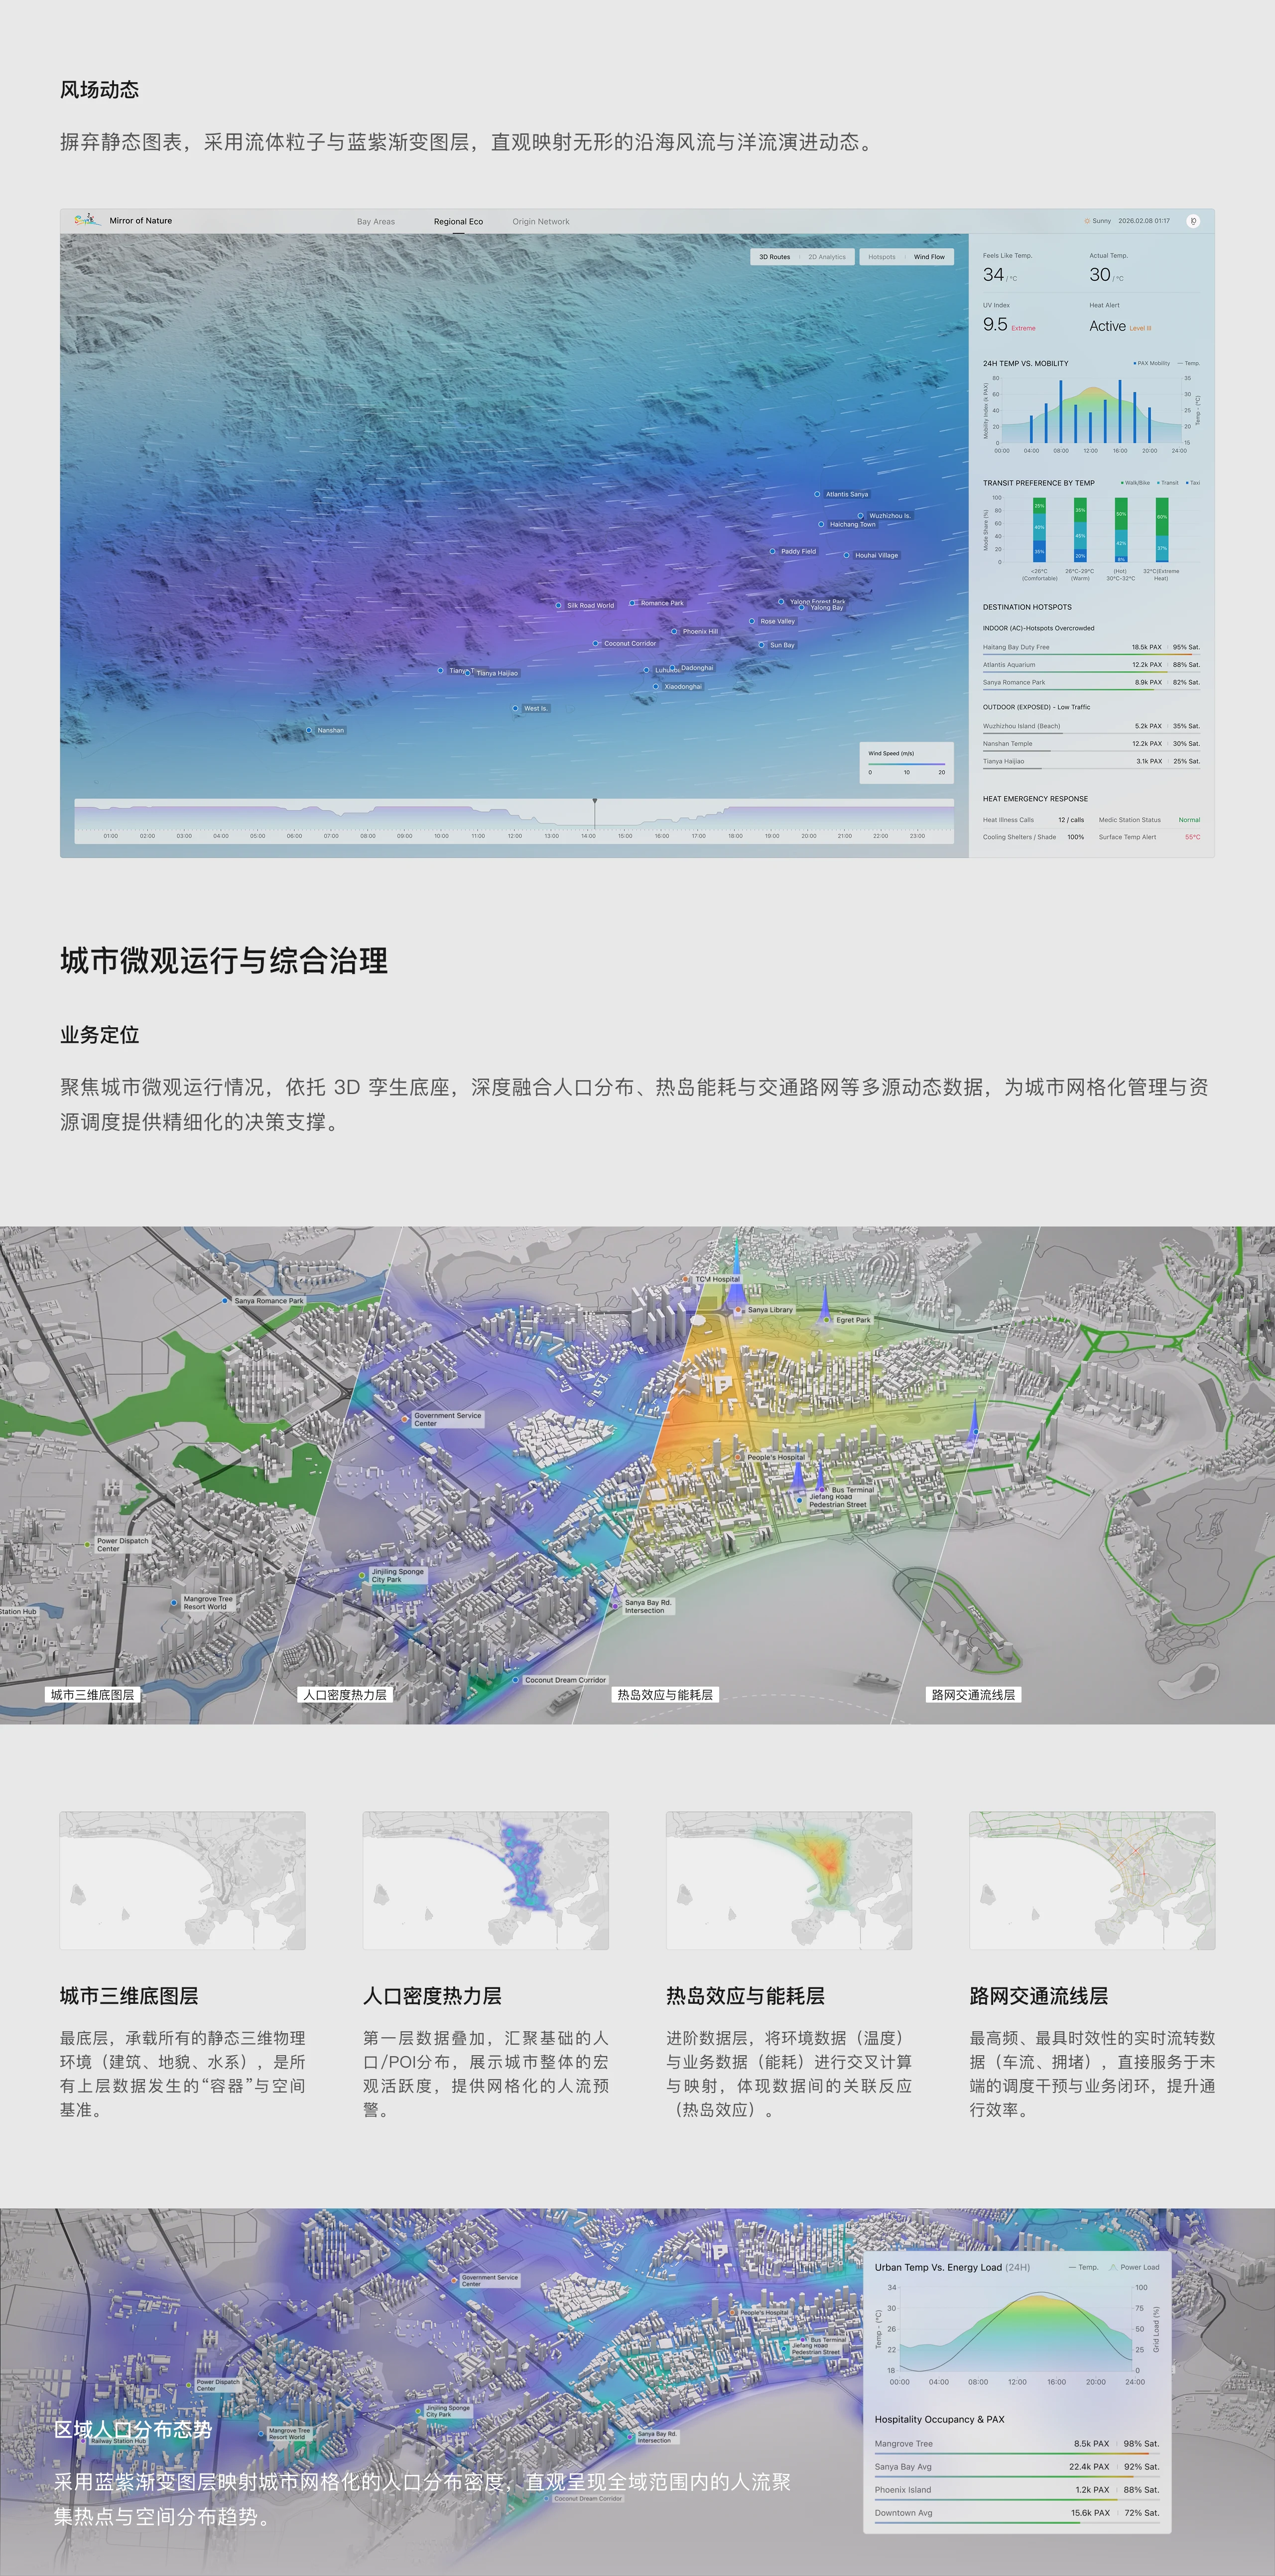Screen dimensions: 1275x2576
Task: Select the West Is. map marker
Action: 515,708
